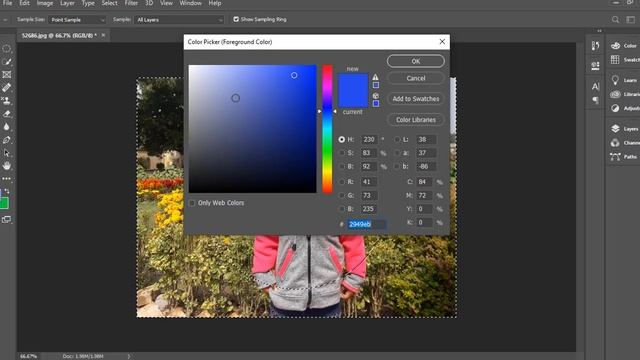Select the H hue radio button
This screenshot has width=640, height=360.
point(342,139)
